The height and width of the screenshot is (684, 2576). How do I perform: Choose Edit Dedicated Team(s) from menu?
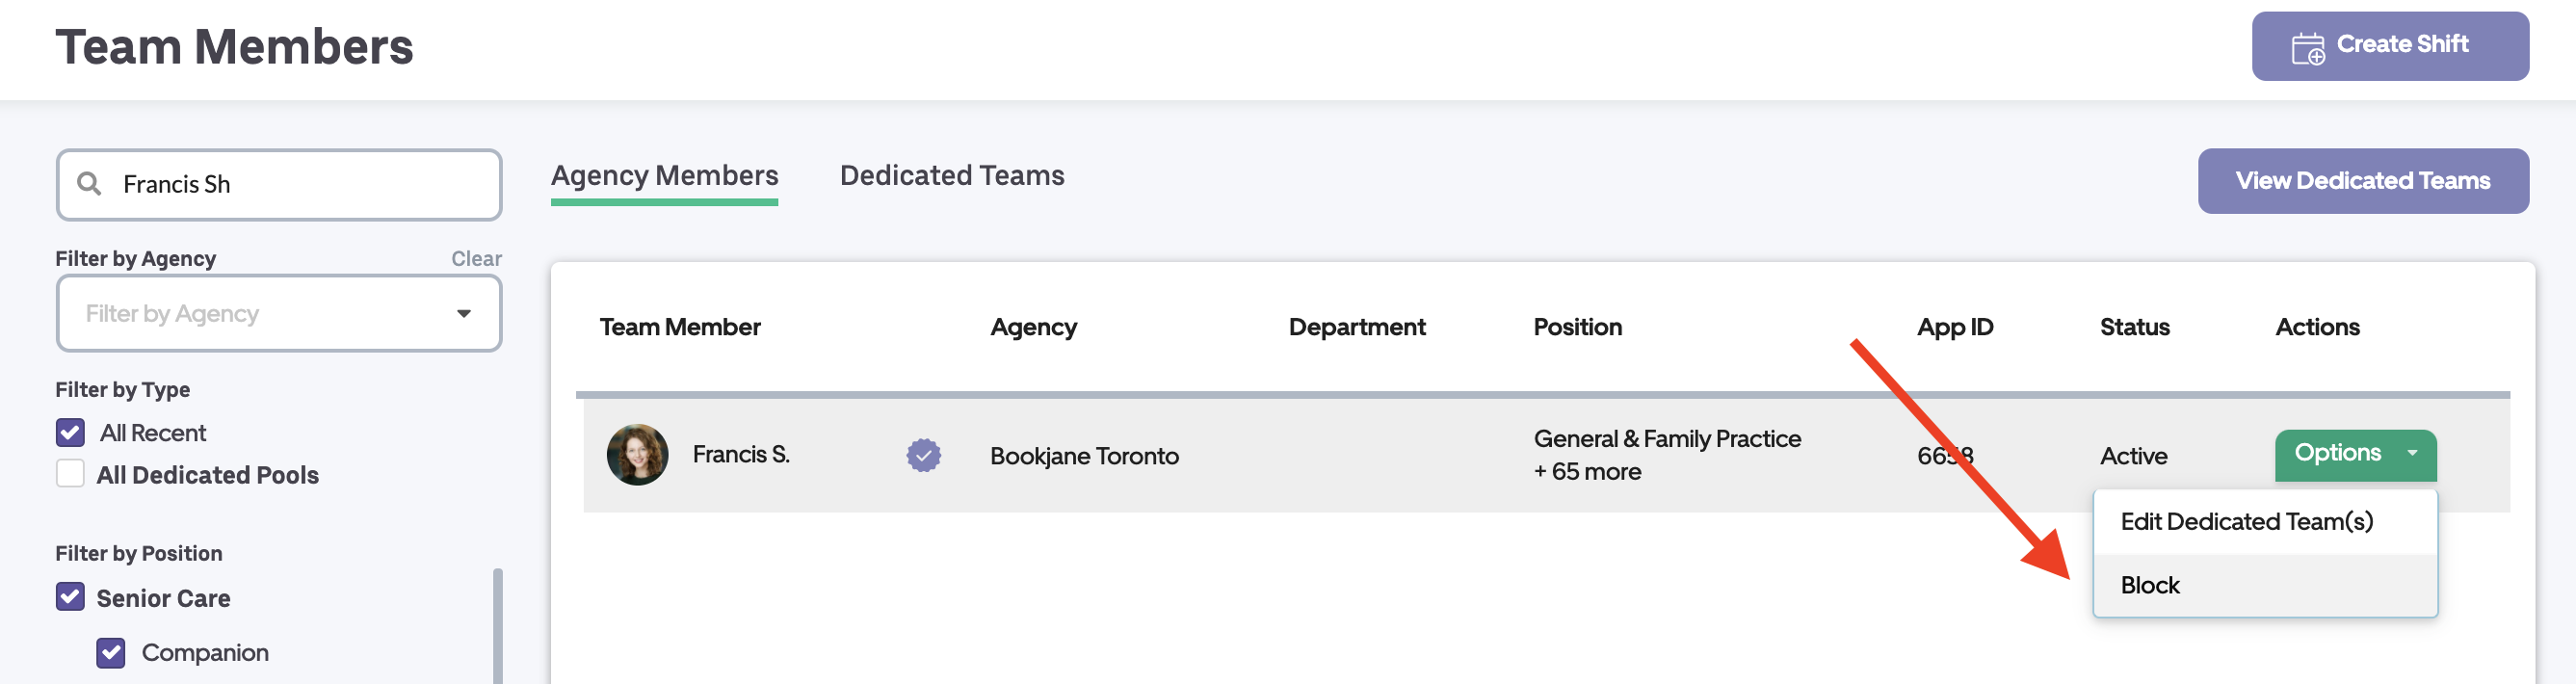(x=2245, y=521)
